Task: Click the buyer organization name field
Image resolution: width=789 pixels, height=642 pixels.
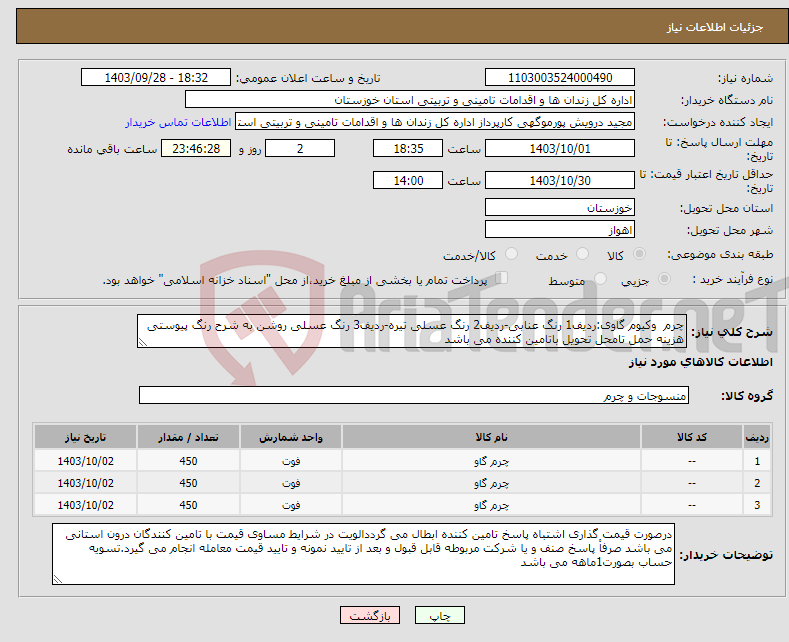Action: [x=410, y=100]
